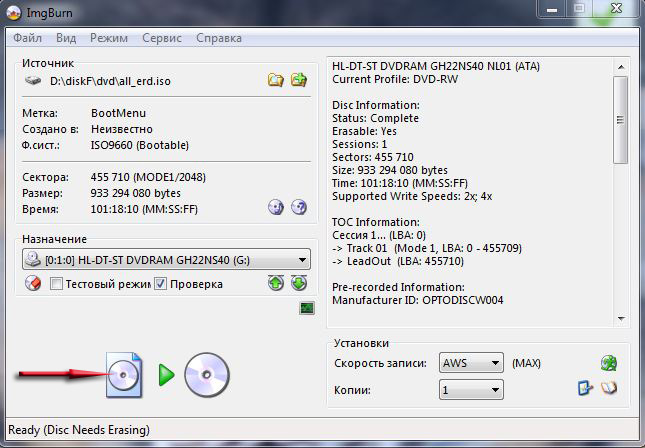Viewport: 645px width, 448px height.
Task: Toggle the Проверка checkbox
Action: (160, 284)
